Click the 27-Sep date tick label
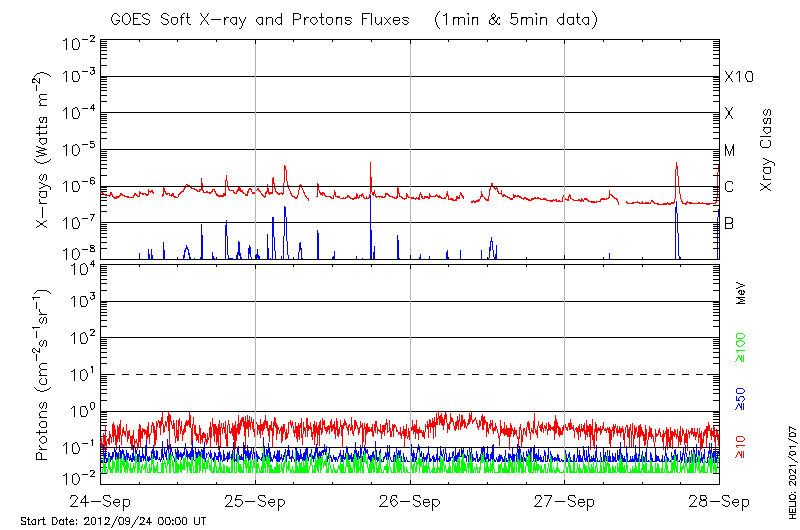 (x=564, y=500)
